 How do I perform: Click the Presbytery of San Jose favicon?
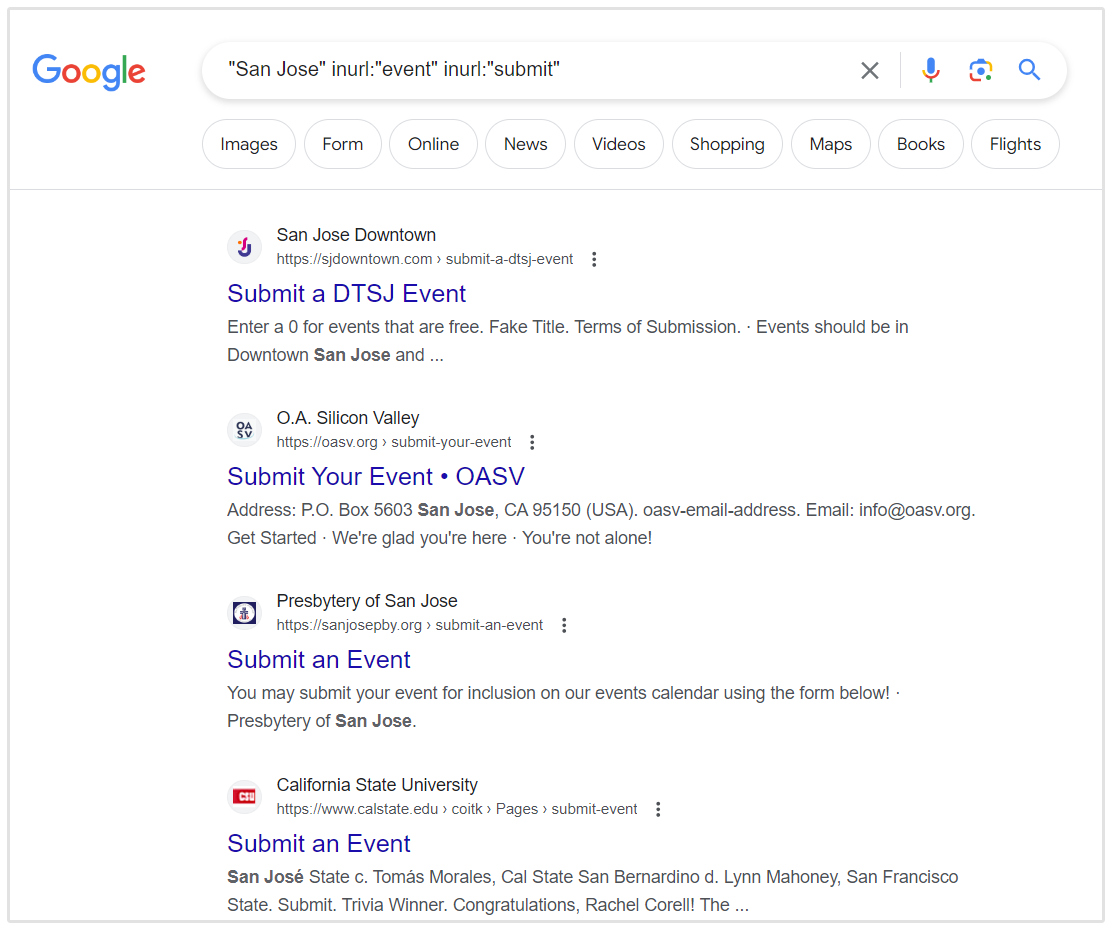coord(244,613)
